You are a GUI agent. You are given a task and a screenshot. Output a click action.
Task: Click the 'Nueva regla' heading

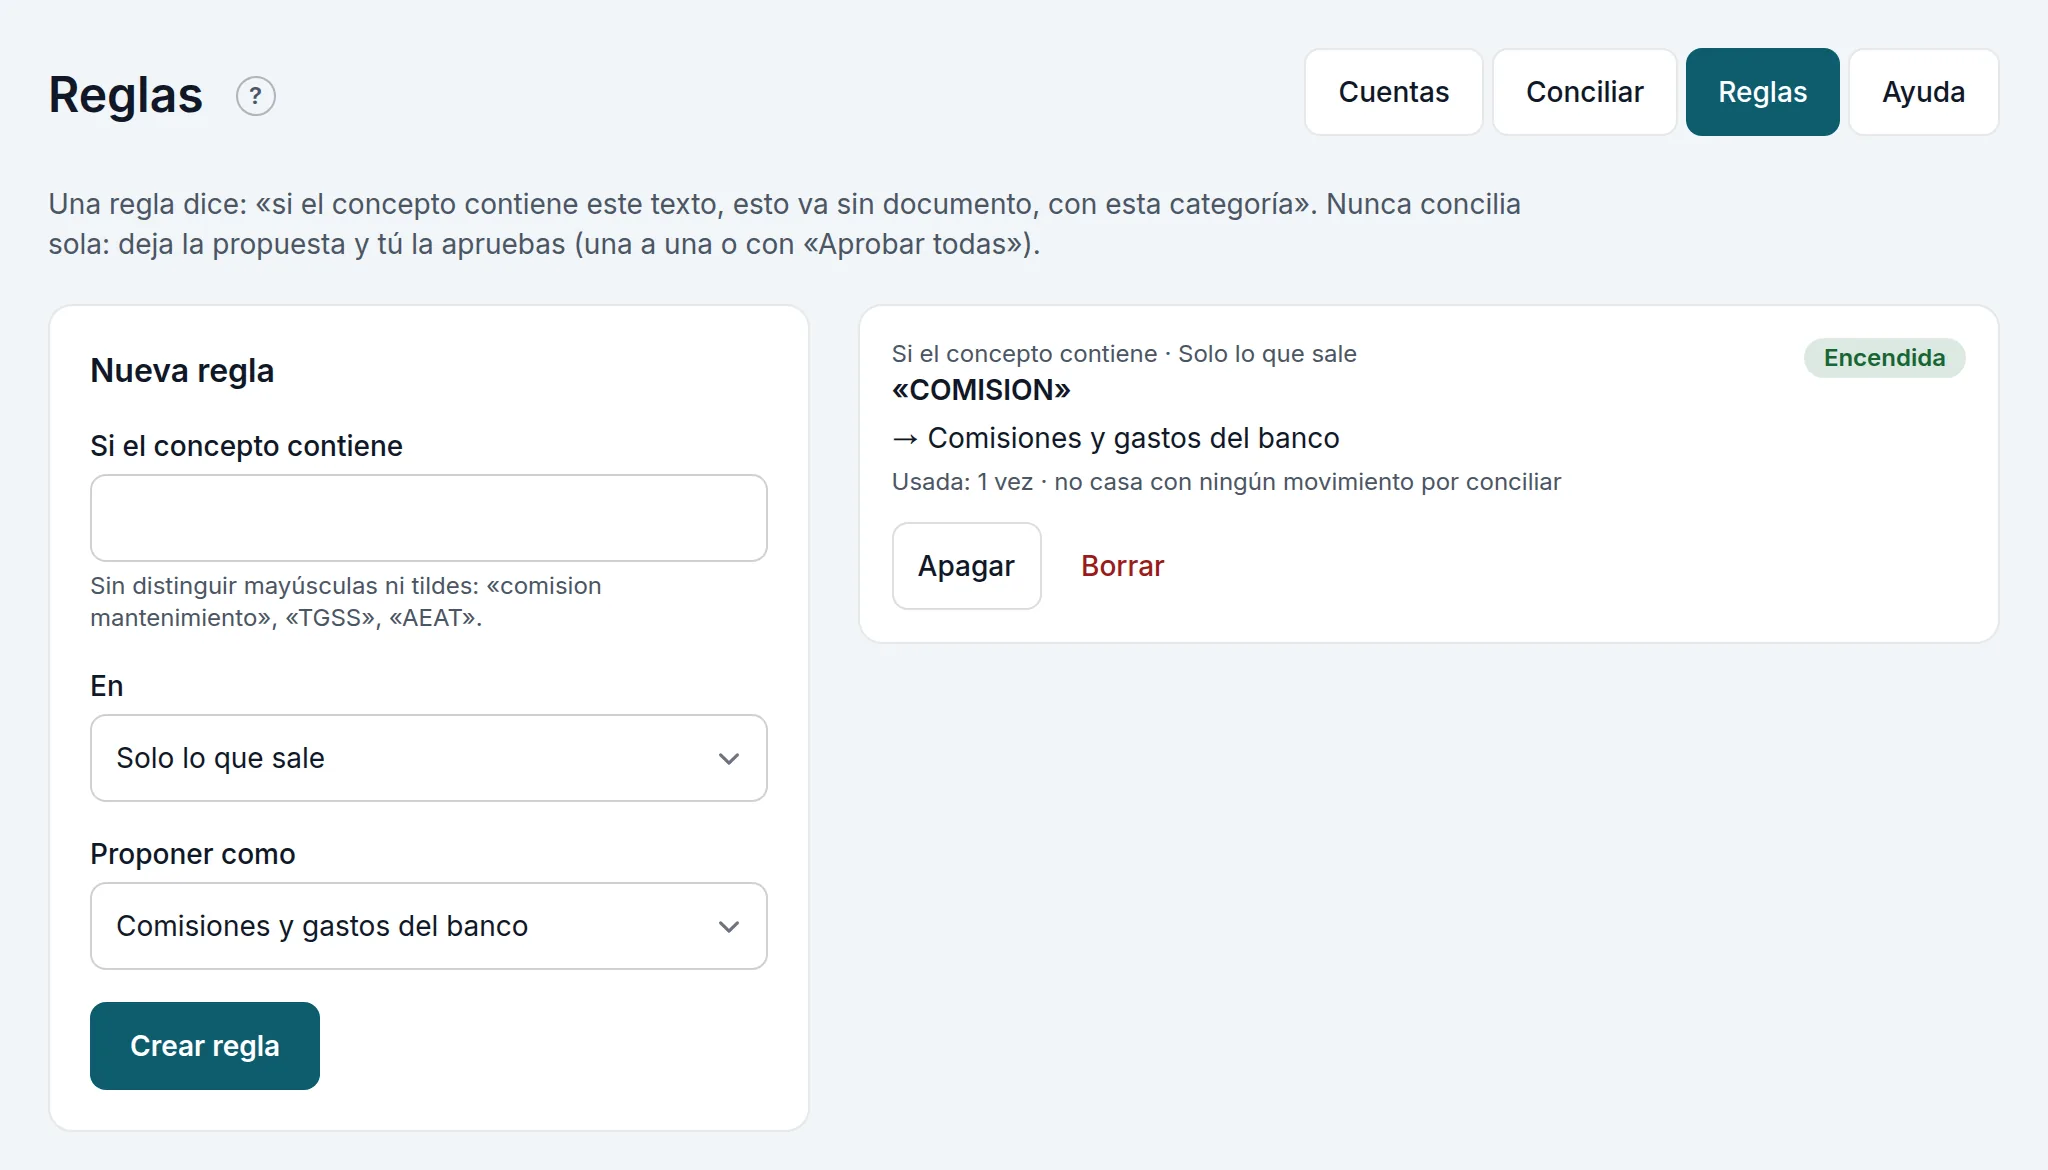coord(182,371)
